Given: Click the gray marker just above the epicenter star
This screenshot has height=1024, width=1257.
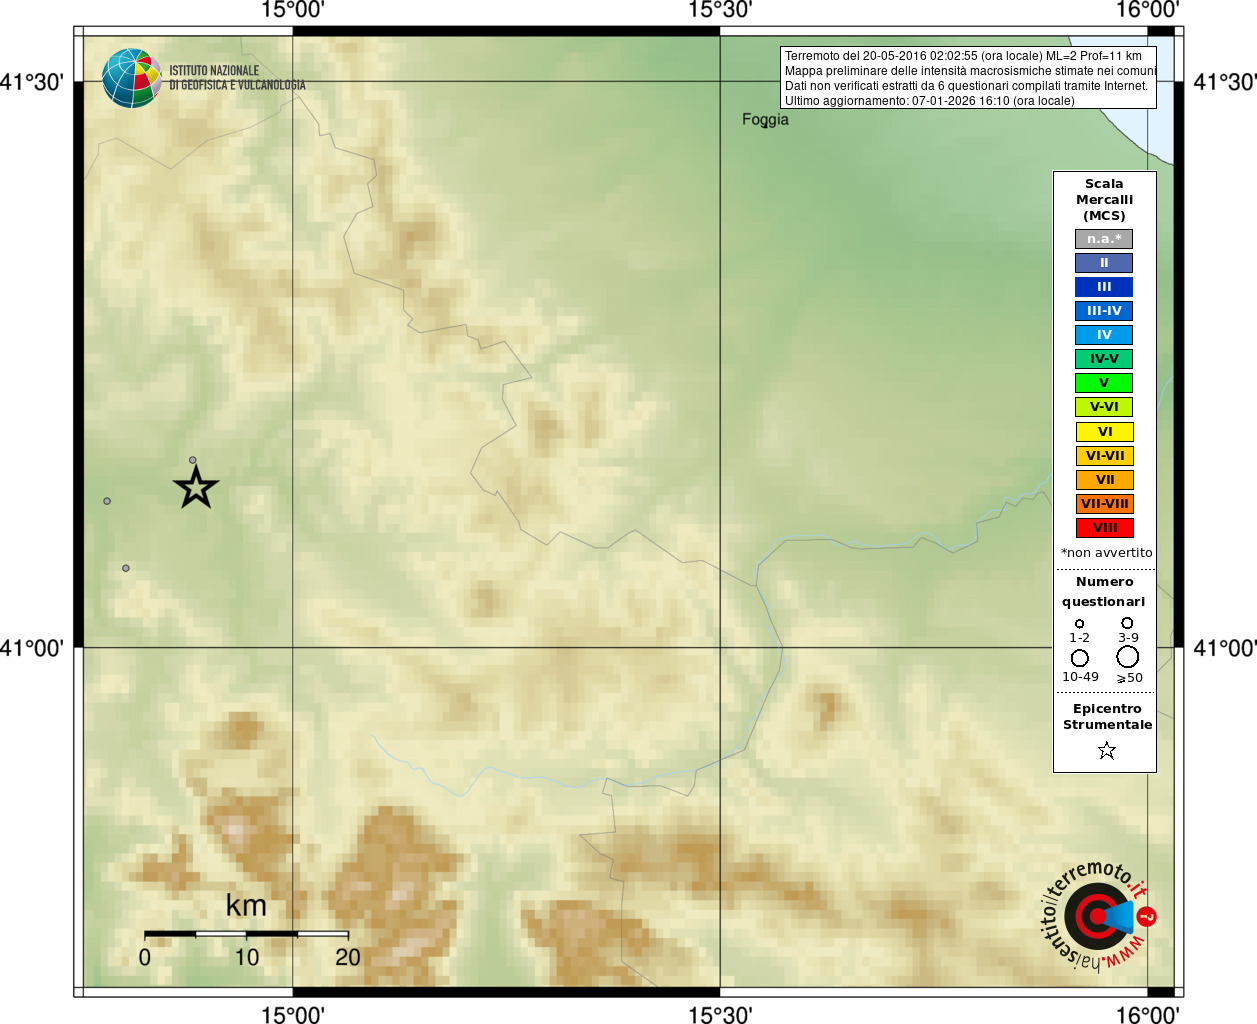Looking at the screenshot, I should (193, 460).
